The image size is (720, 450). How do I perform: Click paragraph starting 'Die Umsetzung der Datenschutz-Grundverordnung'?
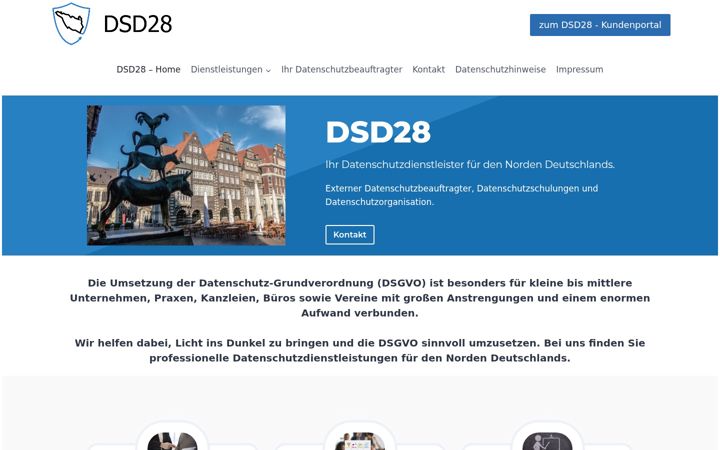coord(360,298)
